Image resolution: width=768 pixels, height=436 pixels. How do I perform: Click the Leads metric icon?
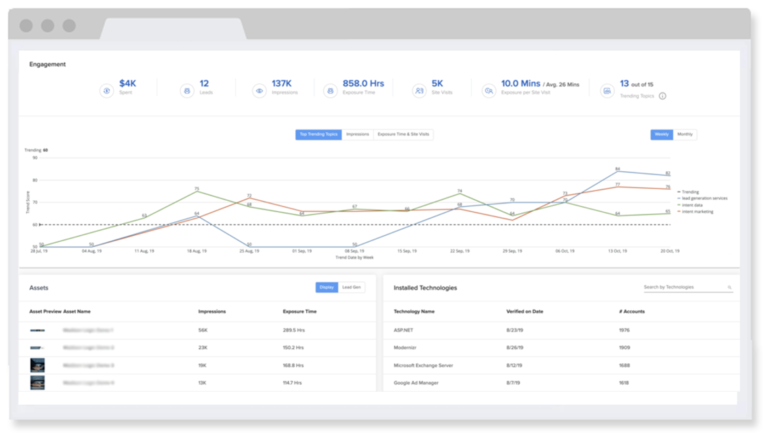(x=185, y=91)
